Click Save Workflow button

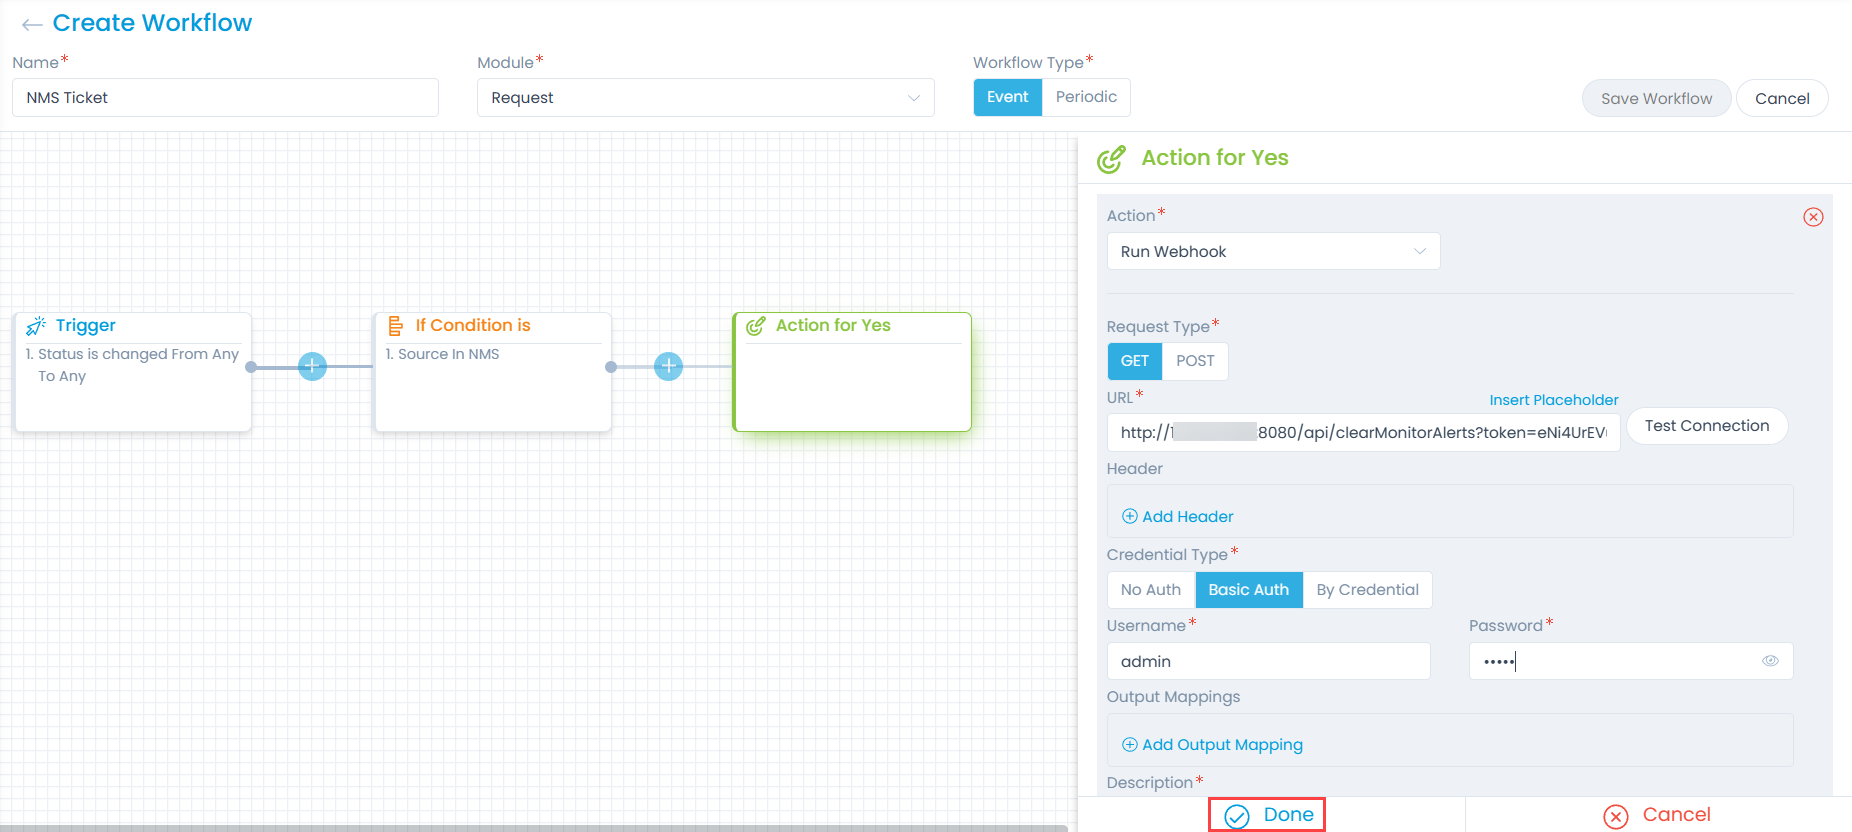(x=1656, y=98)
